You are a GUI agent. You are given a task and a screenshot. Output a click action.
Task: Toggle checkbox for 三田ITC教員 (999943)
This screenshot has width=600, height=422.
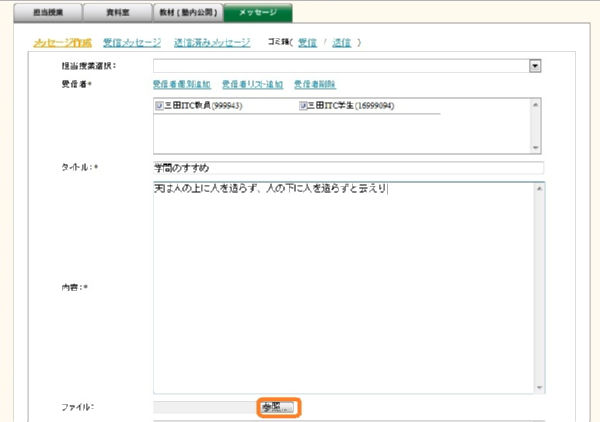(159, 105)
